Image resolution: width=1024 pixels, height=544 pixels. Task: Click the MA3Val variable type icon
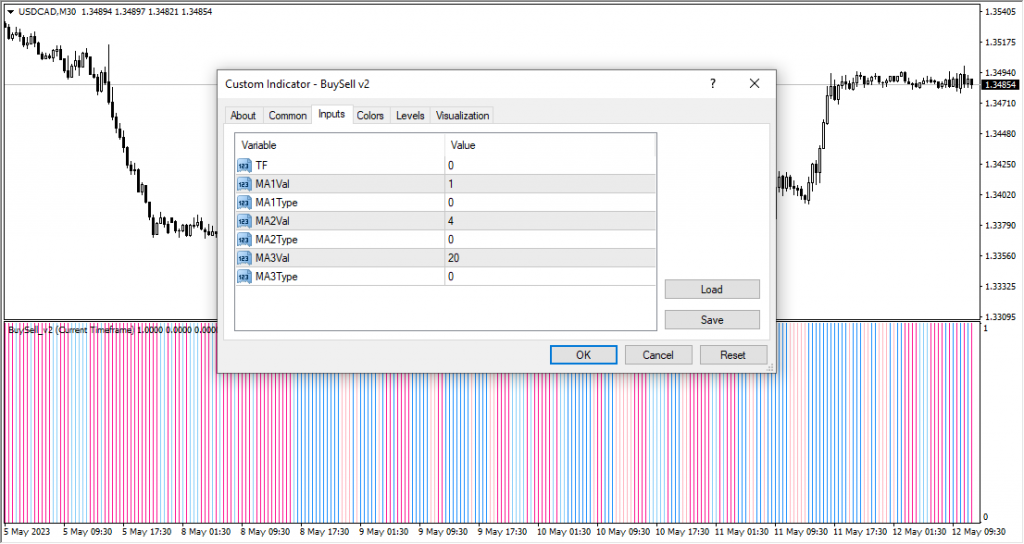[245, 258]
